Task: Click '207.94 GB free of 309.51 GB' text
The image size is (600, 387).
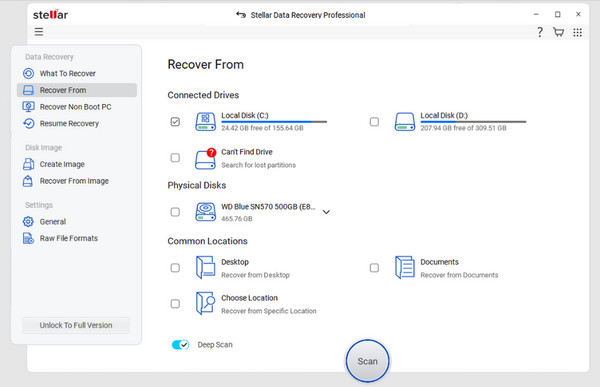Action: [463, 128]
